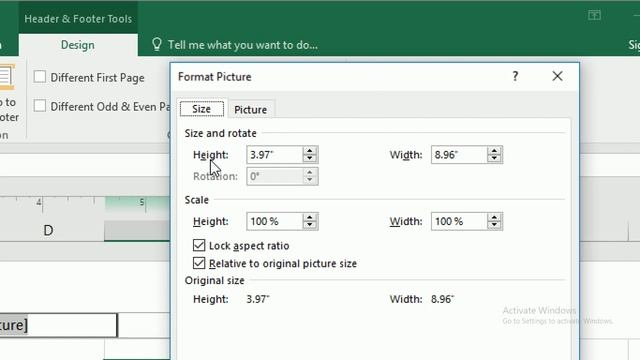Click the Format Picture help question mark
The height and width of the screenshot is (360, 640).
[515, 76]
